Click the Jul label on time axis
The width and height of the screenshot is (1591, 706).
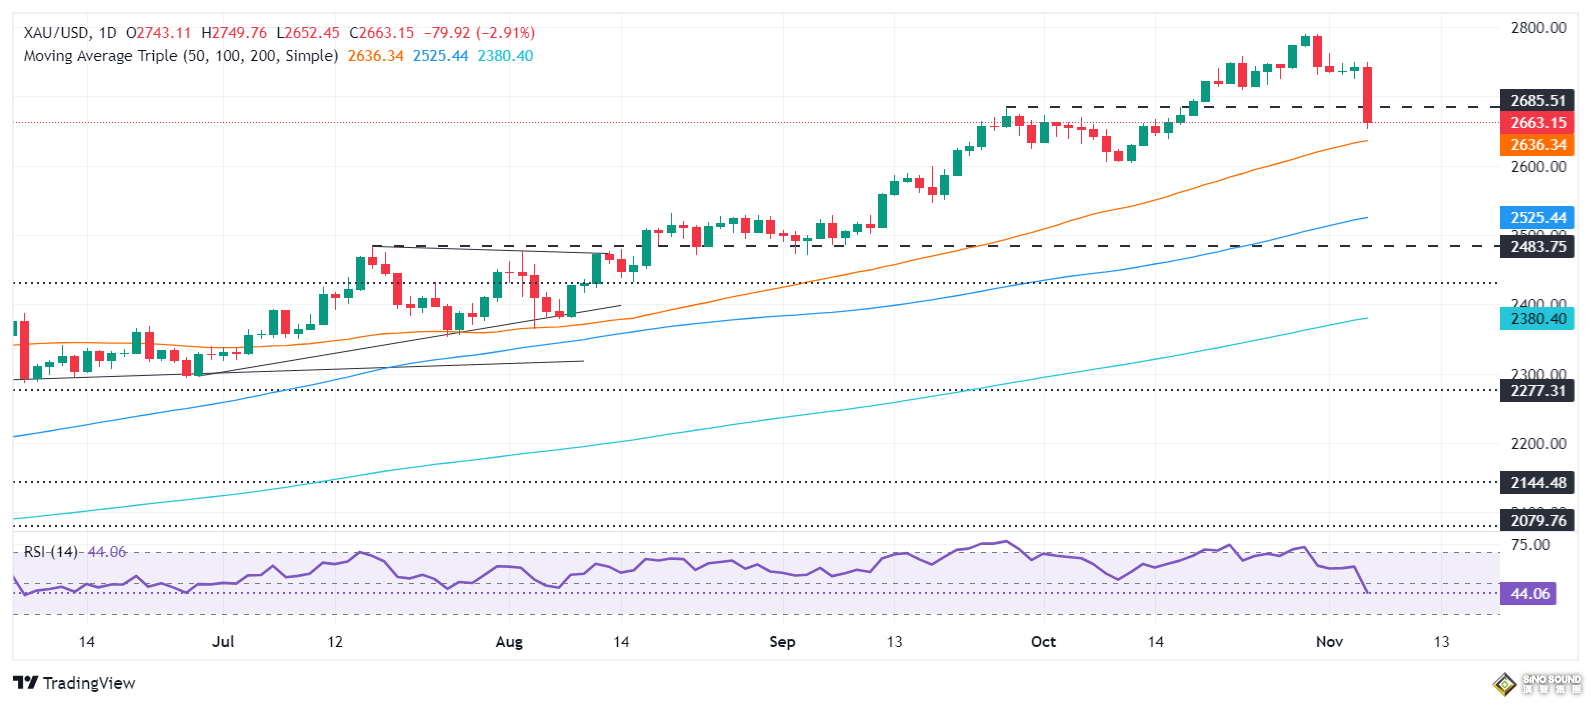click(x=223, y=642)
